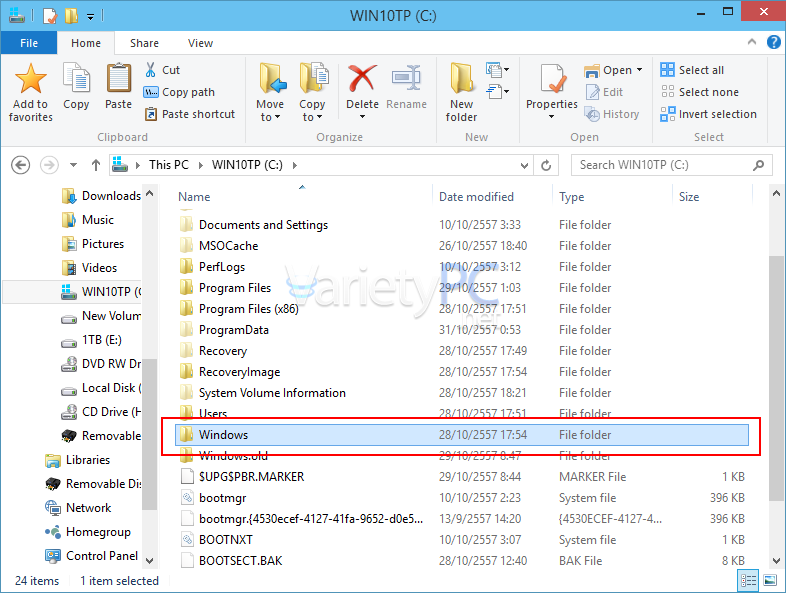The height and width of the screenshot is (593, 786).
Task: Click the Forward navigation arrow
Action: click(49, 165)
